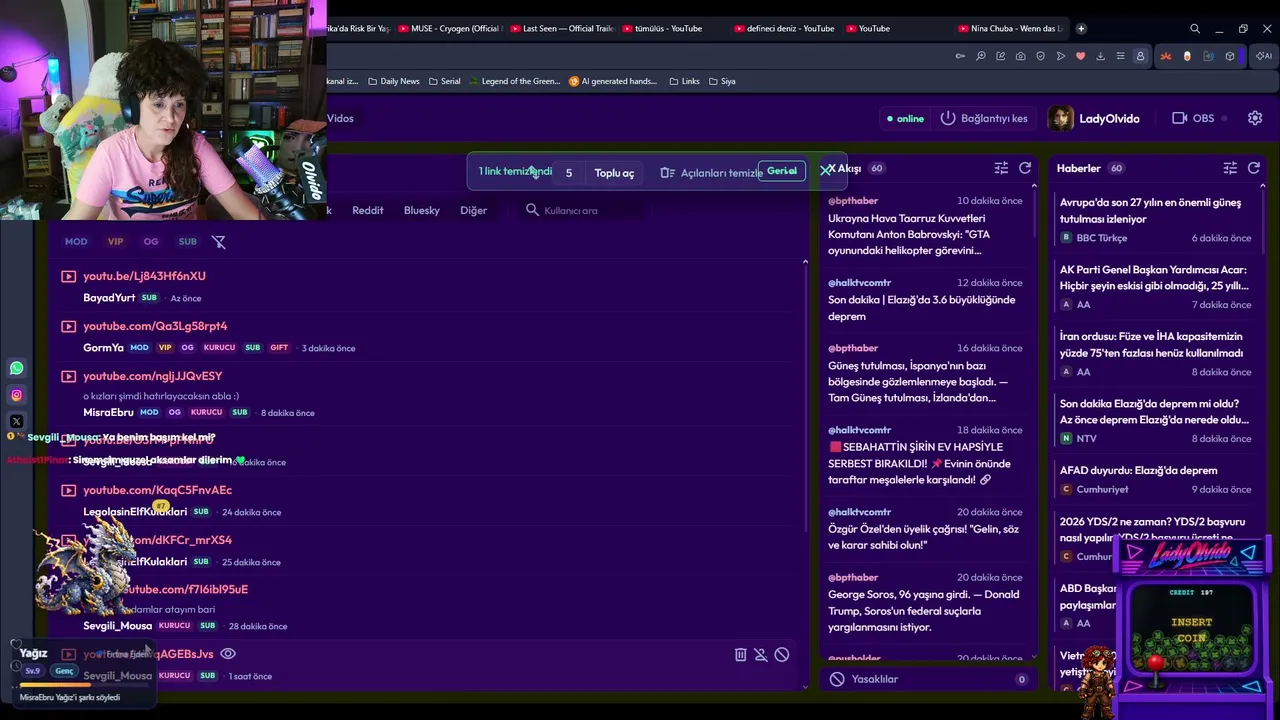
Task: Open Legend of the Green bookmark
Action: click(x=513, y=81)
